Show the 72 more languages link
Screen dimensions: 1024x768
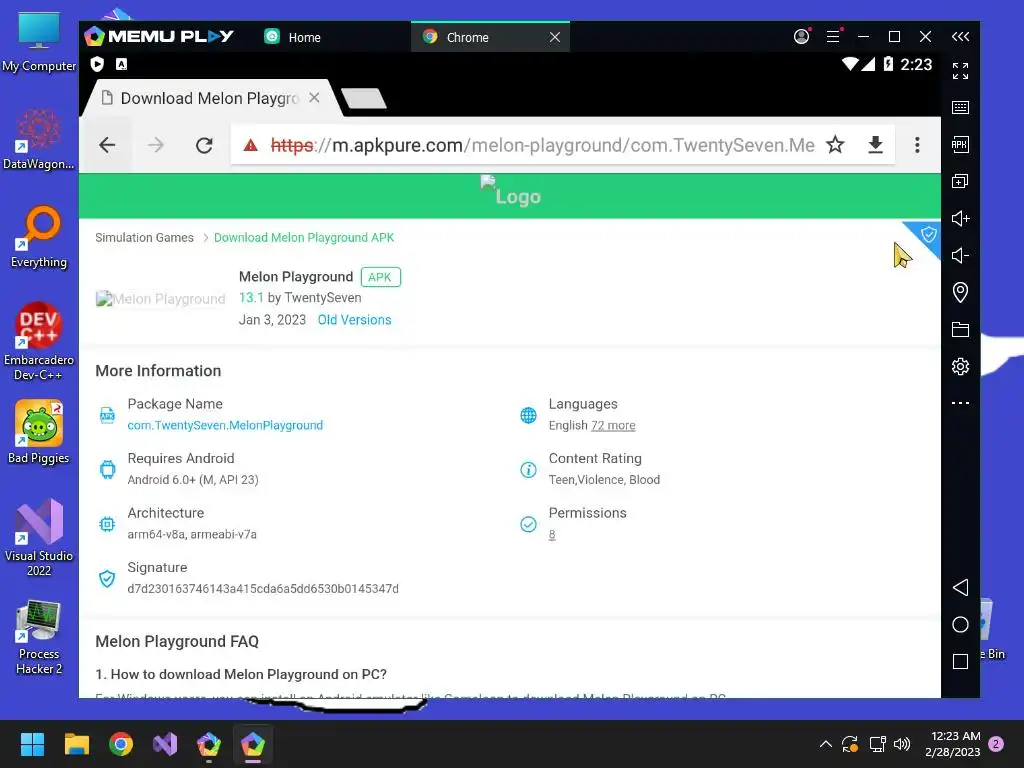pyautogui.click(x=613, y=426)
